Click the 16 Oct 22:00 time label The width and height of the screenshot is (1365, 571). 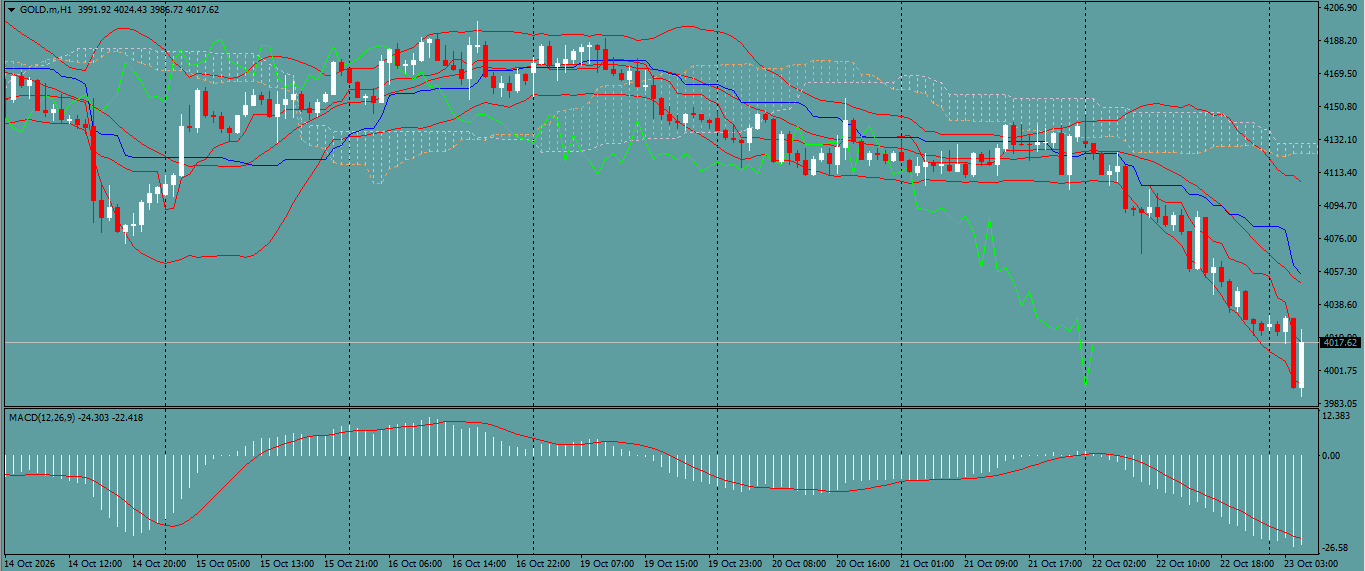[544, 564]
